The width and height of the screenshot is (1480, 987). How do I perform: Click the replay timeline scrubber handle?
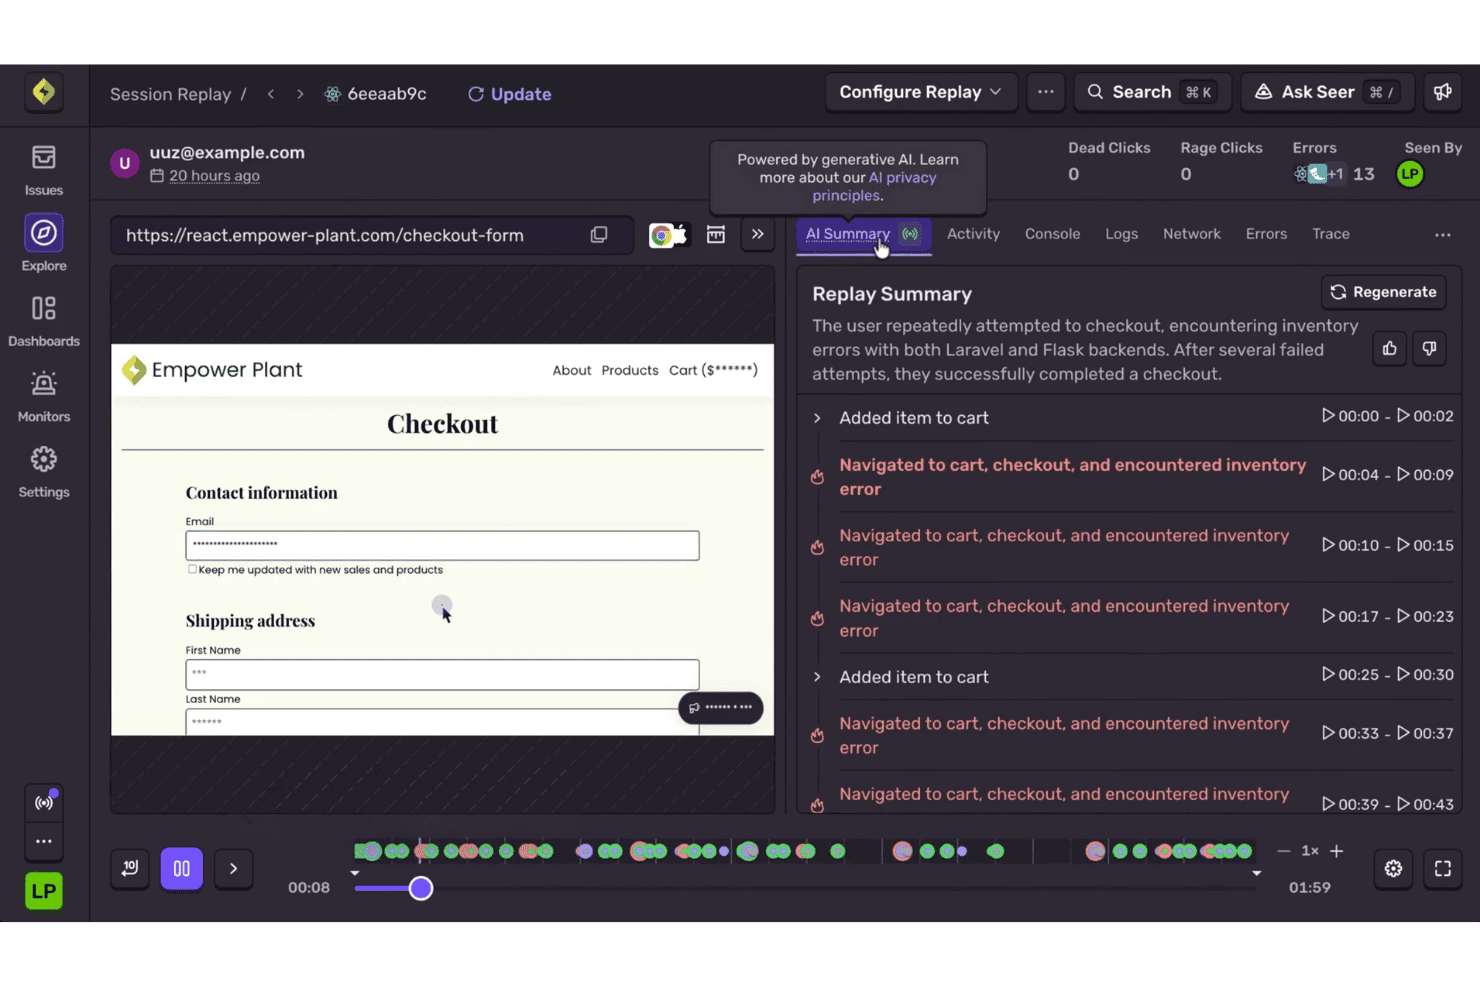coord(421,888)
